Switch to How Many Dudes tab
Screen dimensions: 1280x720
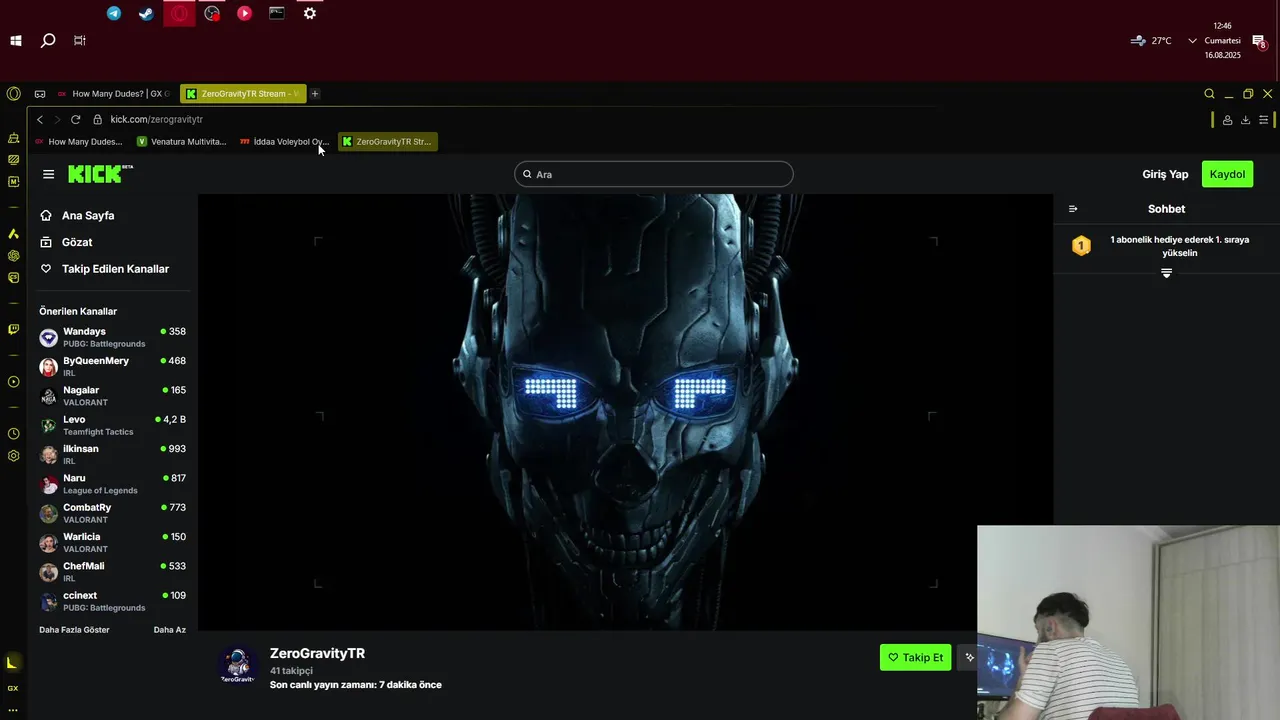tap(113, 94)
